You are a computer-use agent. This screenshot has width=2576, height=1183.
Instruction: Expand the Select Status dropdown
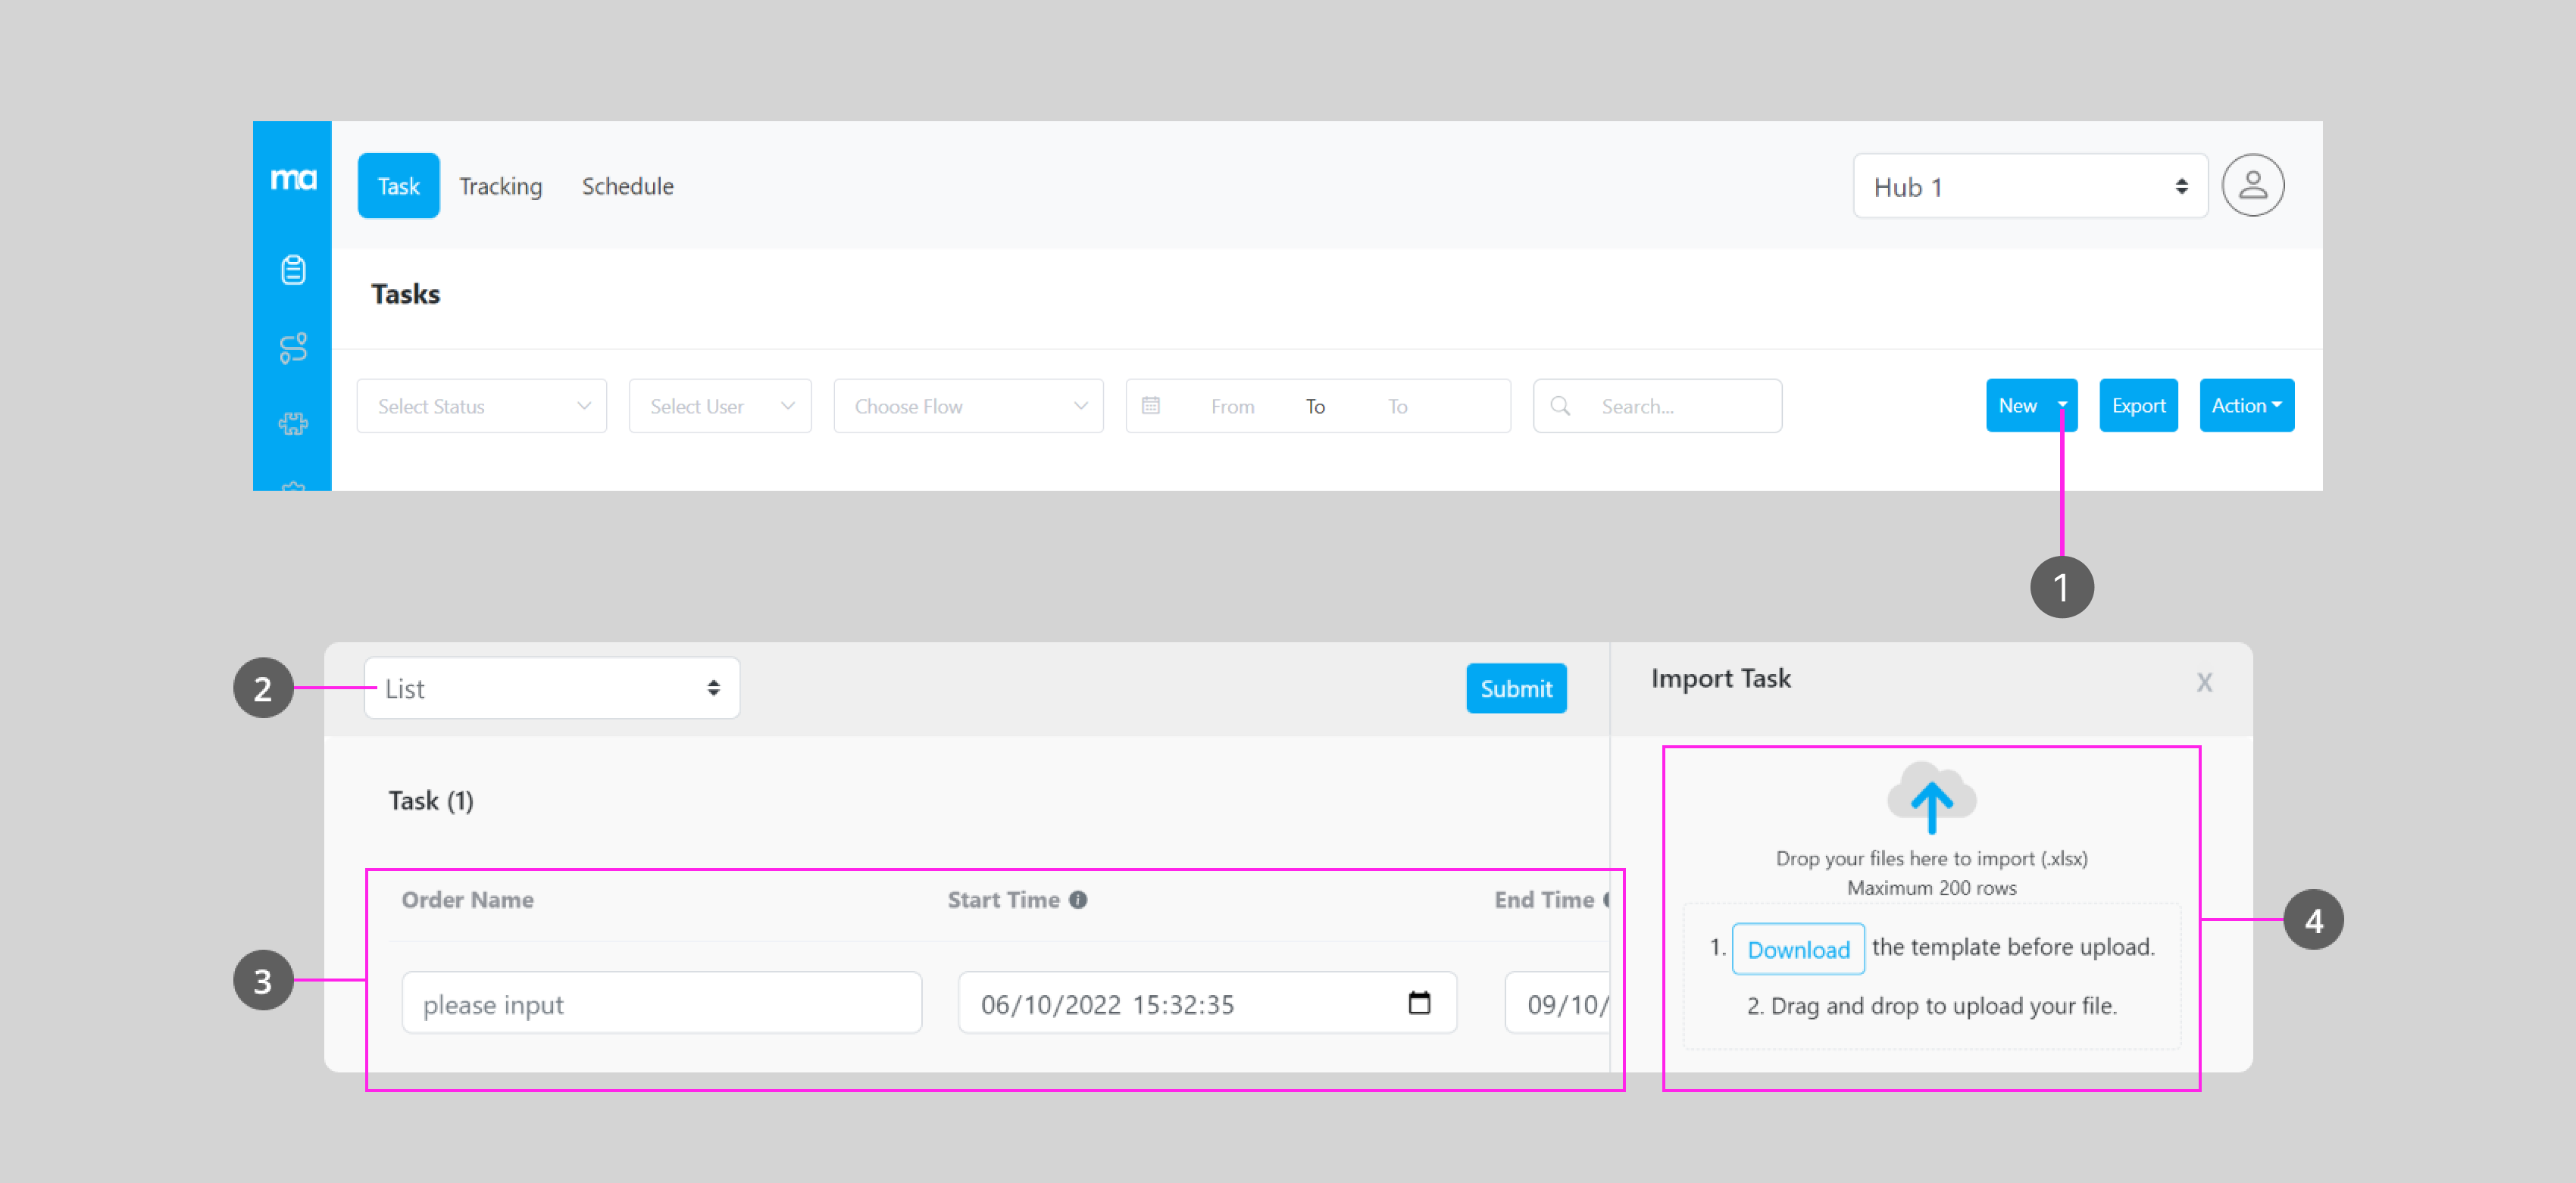pyautogui.click(x=481, y=406)
